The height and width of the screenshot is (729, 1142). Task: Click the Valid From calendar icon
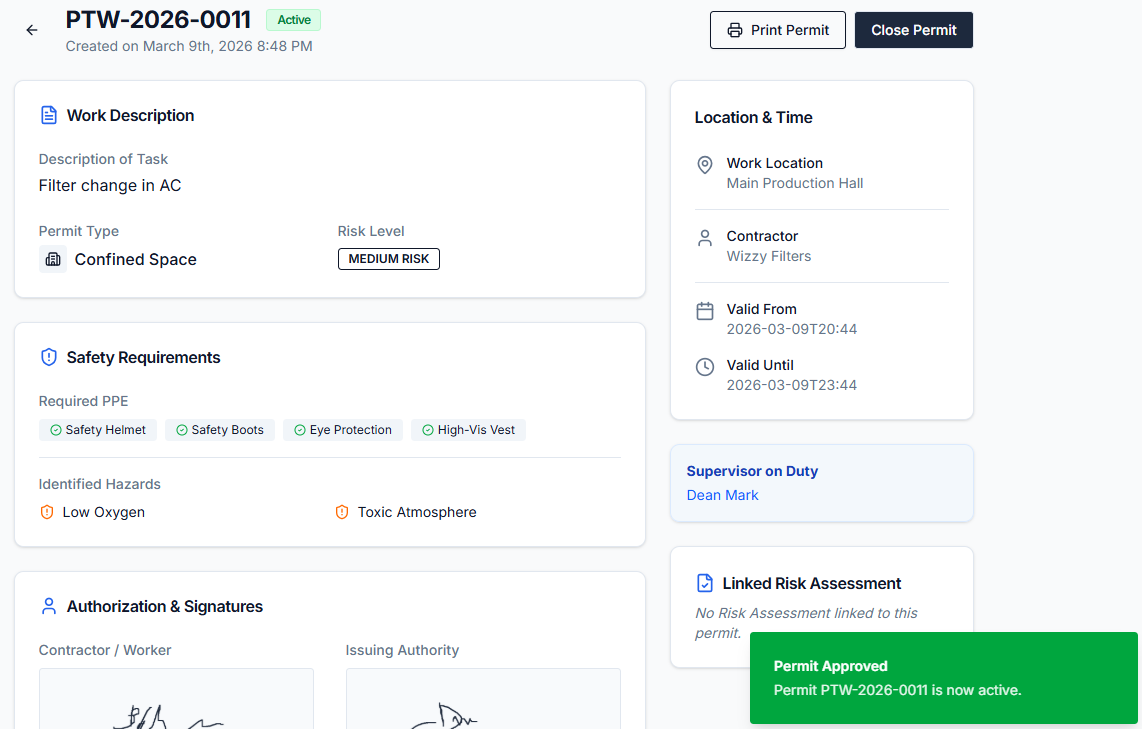(x=705, y=311)
